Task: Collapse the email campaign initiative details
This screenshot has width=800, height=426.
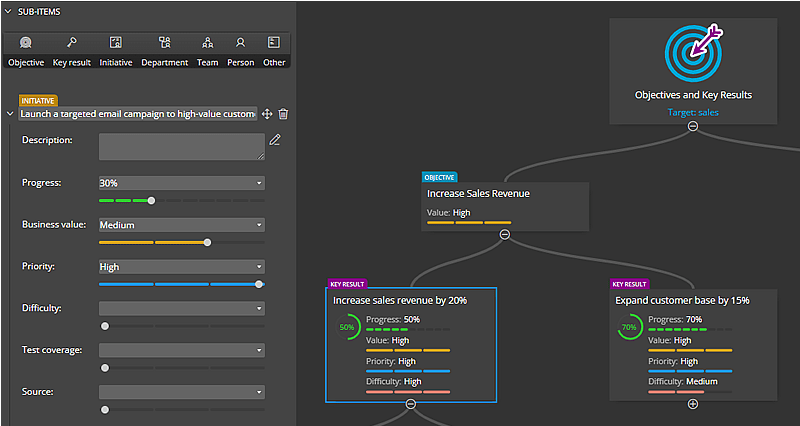Action: 10,114
